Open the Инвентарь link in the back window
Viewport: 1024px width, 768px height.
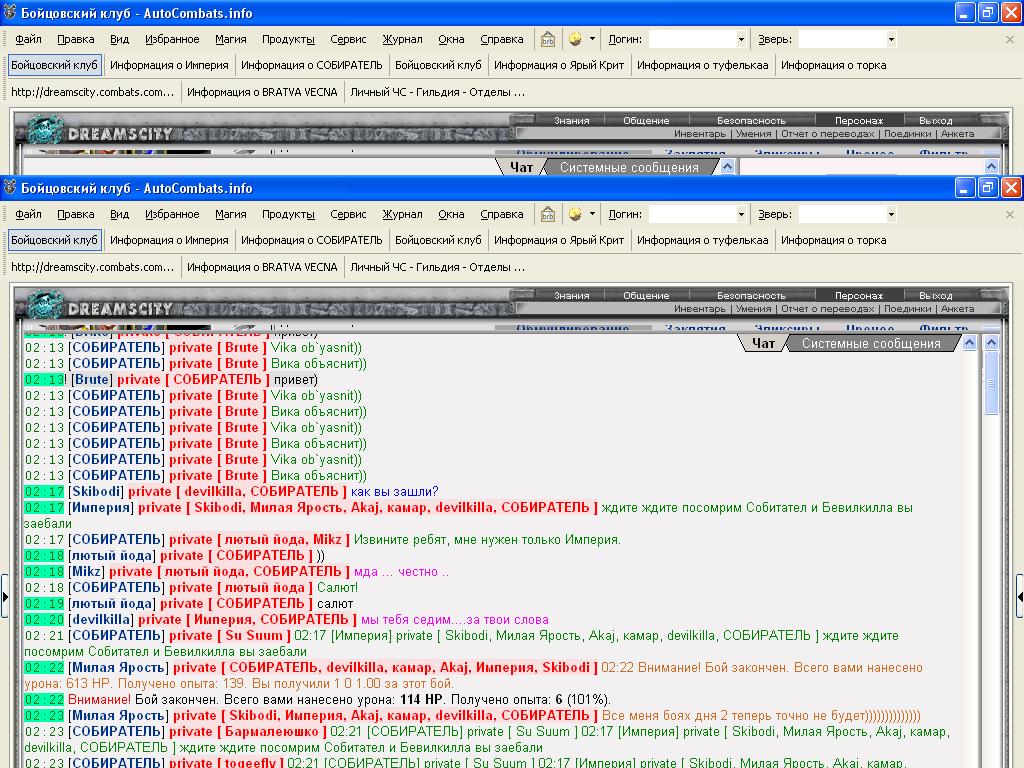point(699,134)
